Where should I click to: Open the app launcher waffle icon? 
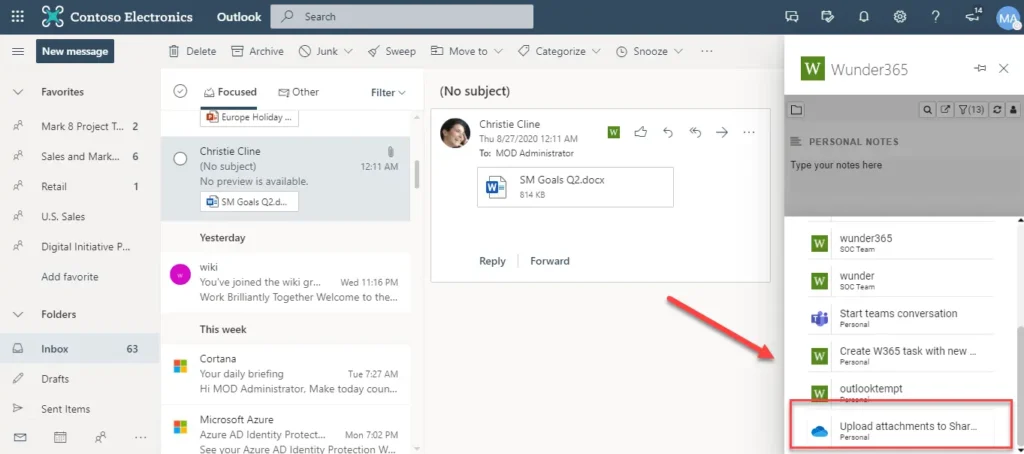tap(17, 17)
